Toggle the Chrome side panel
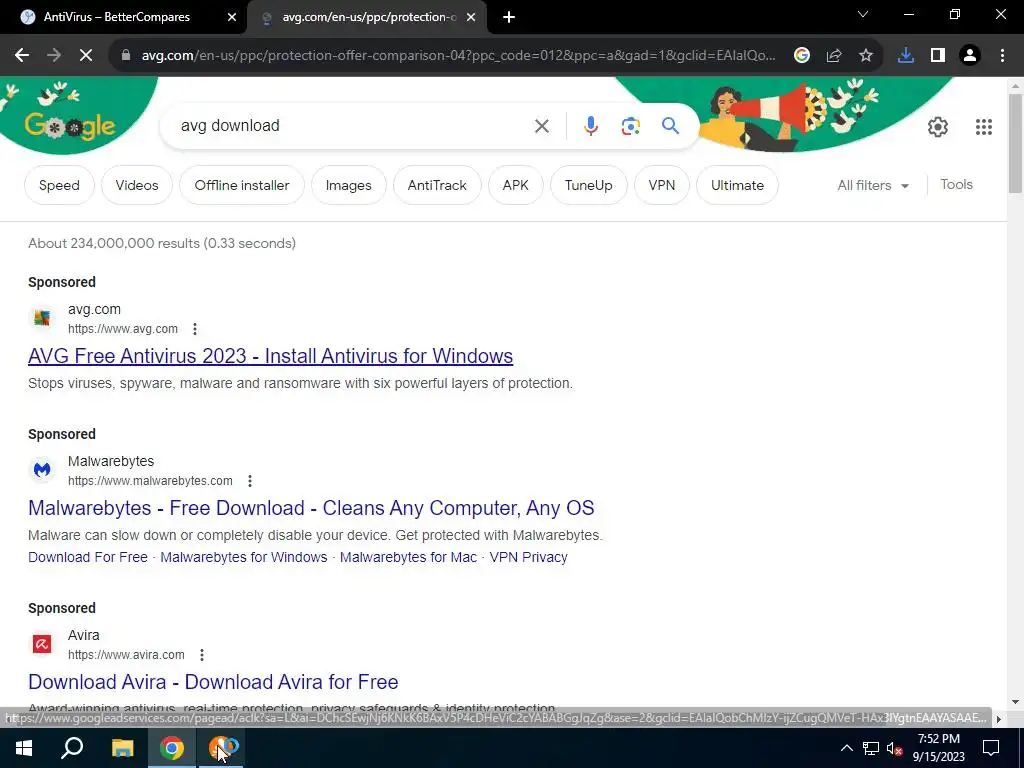This screenshot has width=1024, height=768. (938, 56)
